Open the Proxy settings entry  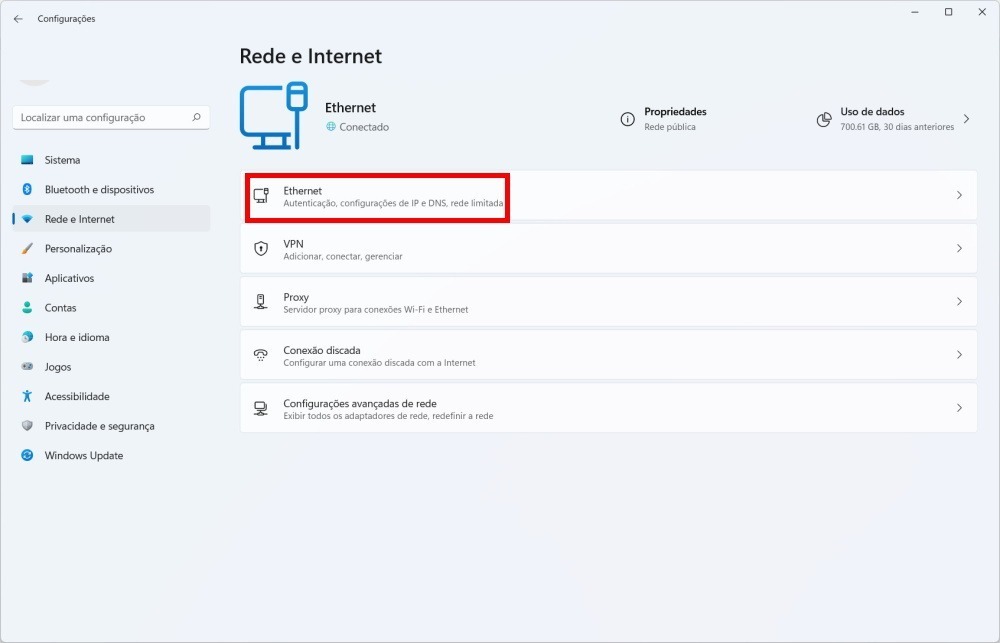608,302
